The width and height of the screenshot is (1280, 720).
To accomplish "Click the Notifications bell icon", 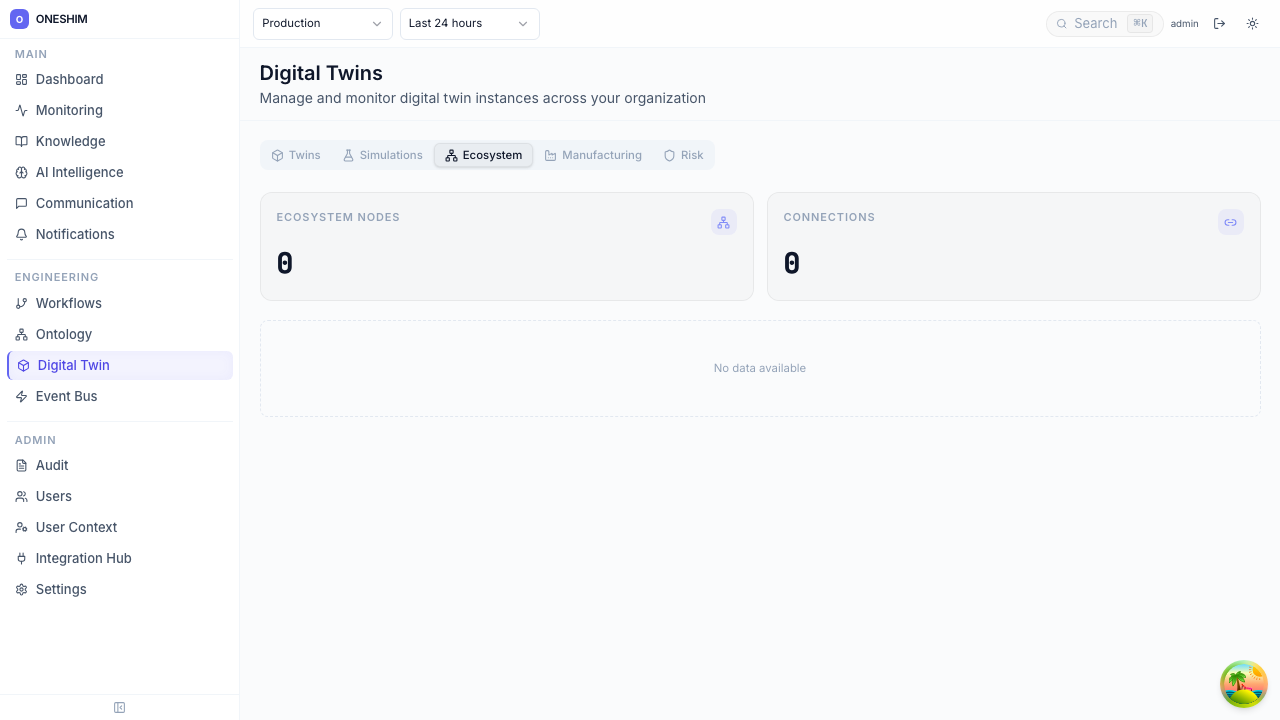I will 22,235.
